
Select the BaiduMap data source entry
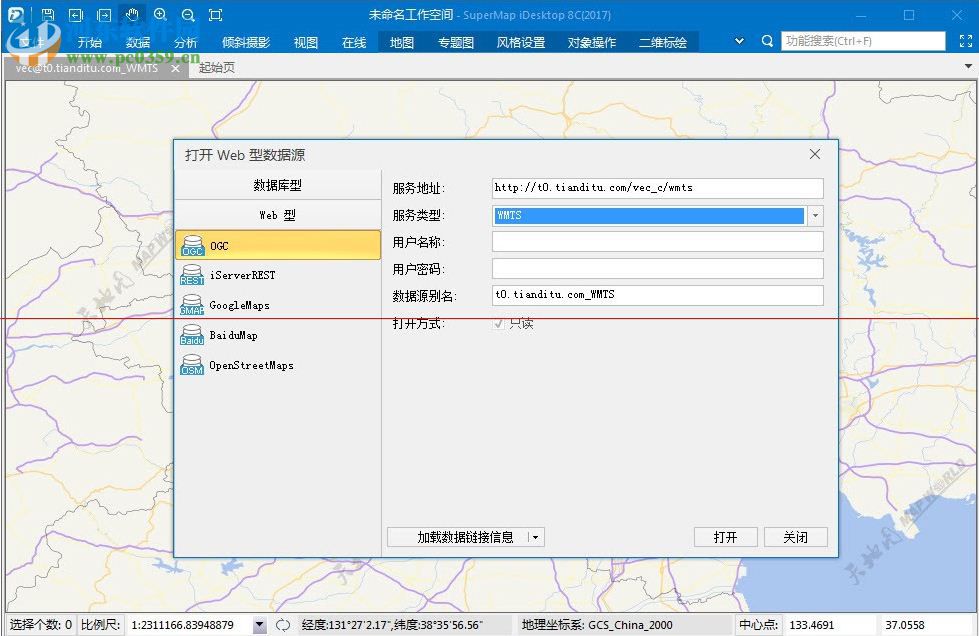(x=192, y=335)
